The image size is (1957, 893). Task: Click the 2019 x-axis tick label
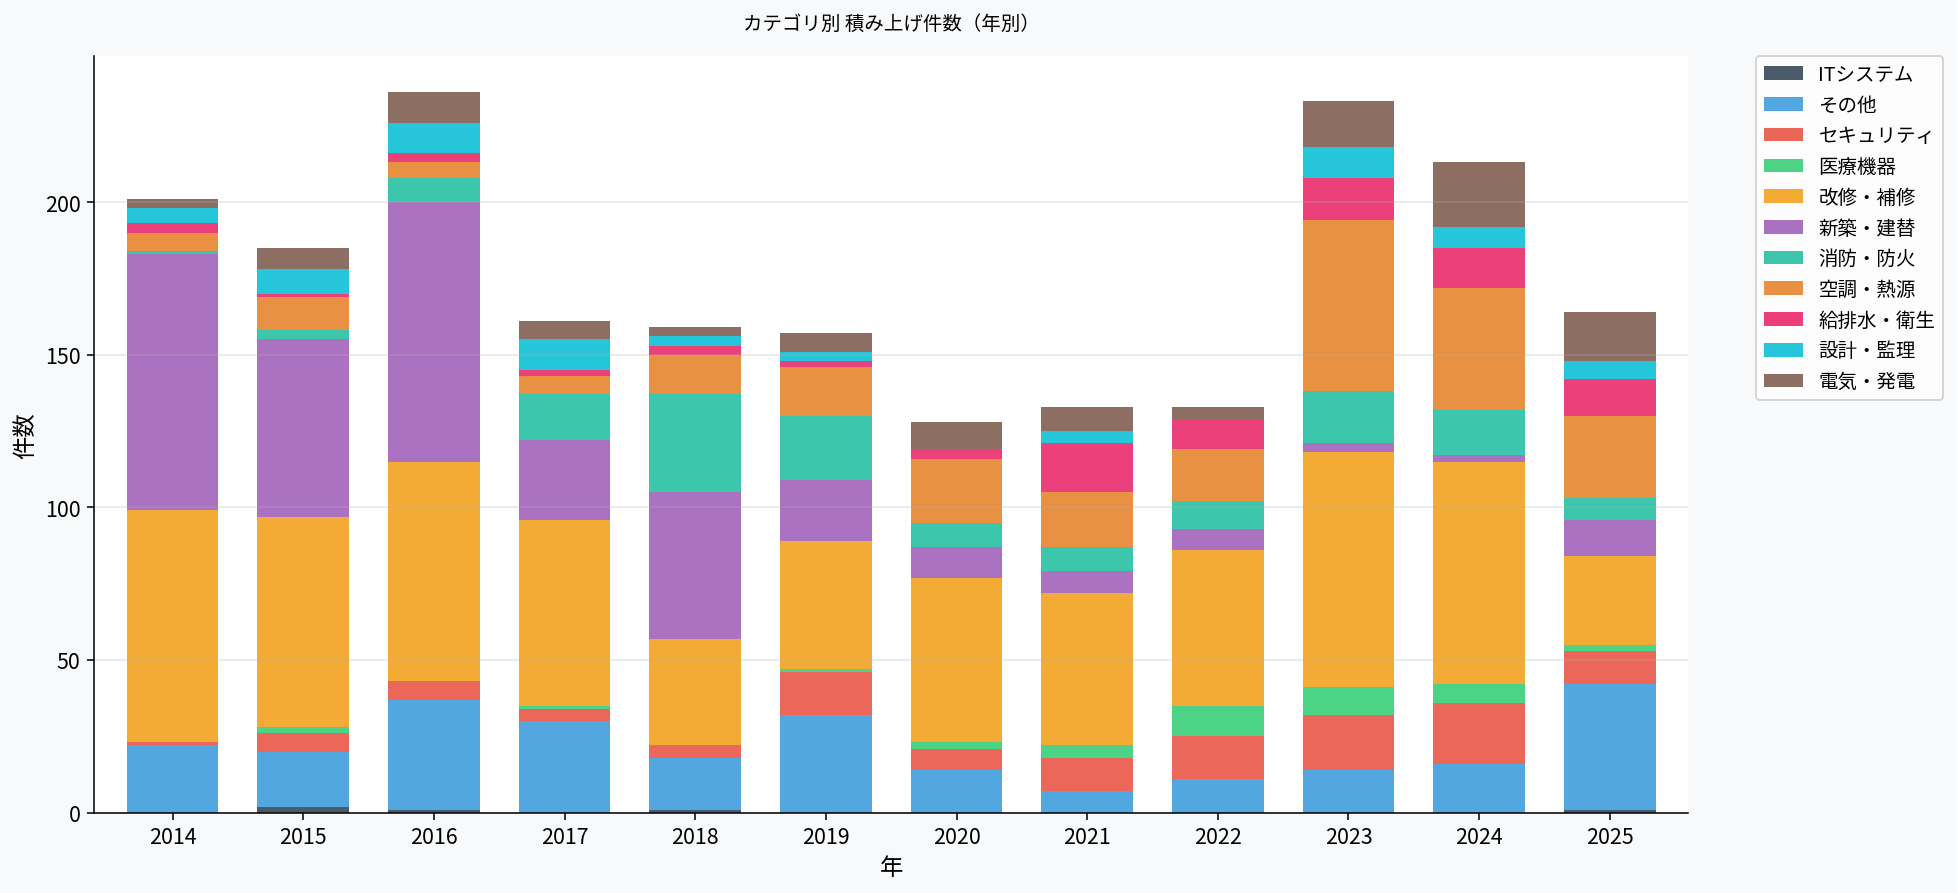point(826,836)
